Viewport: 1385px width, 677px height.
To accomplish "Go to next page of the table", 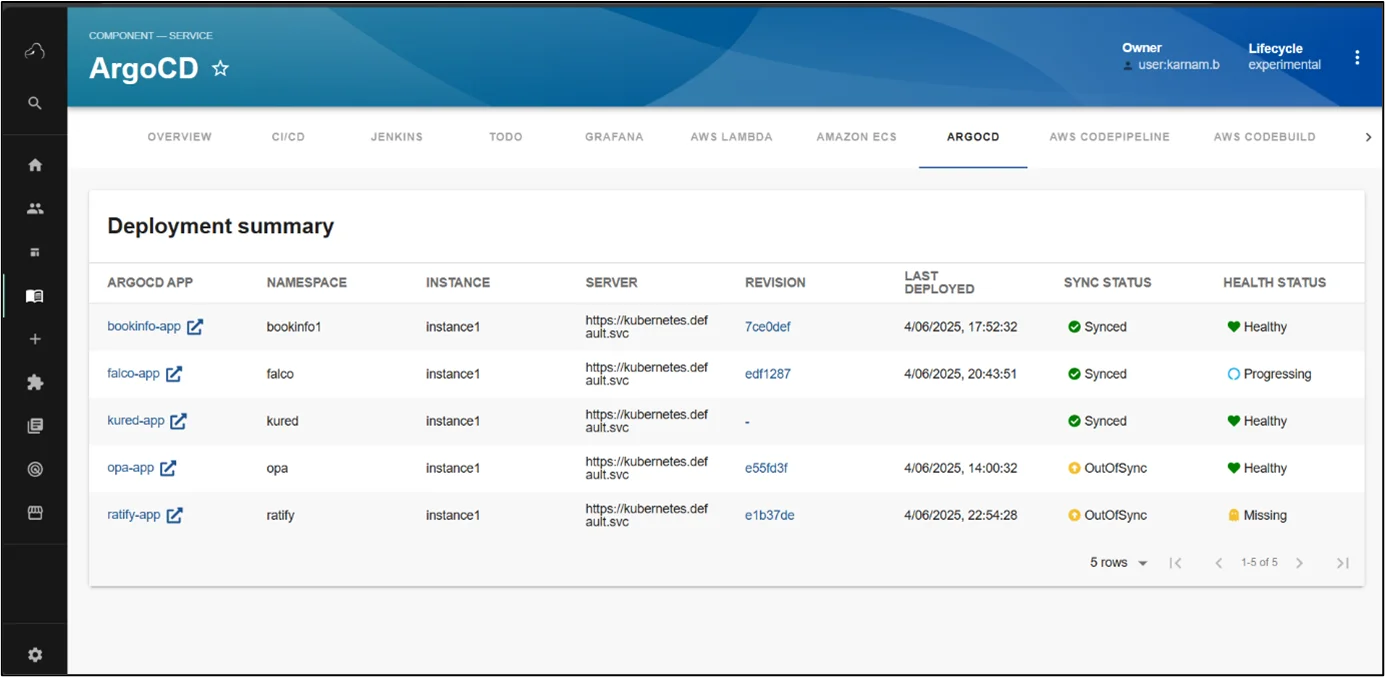I will tap(1299, 563).
